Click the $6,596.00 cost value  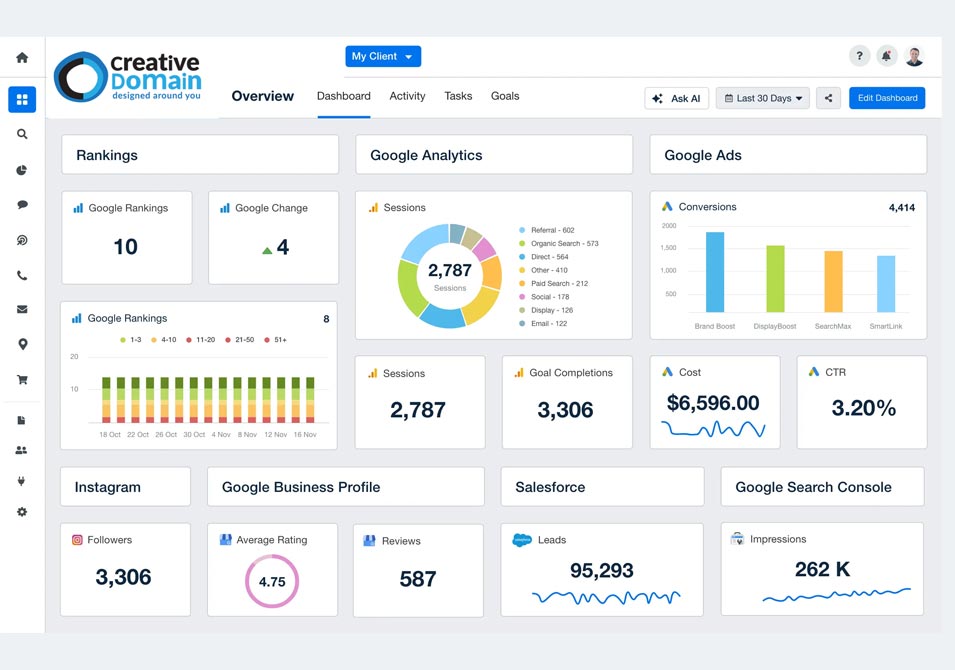(x=713, y=403)
